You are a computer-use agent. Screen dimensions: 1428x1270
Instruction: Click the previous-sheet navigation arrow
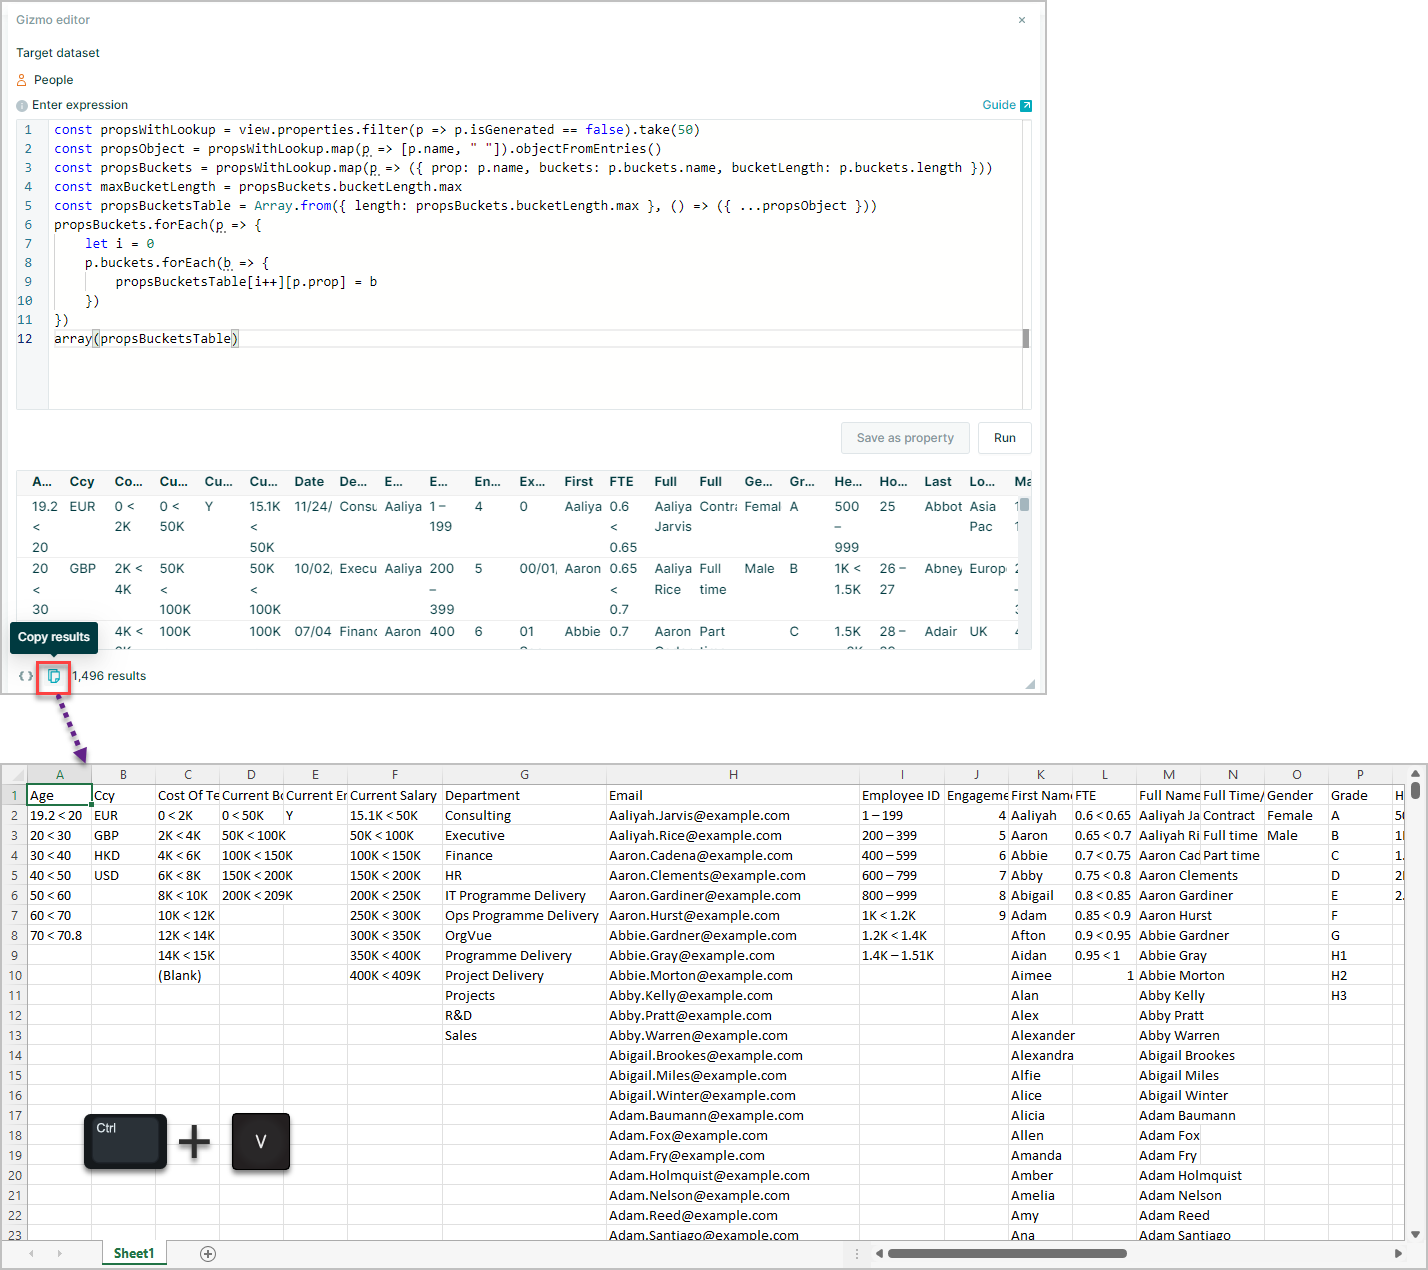(x=31, y=1252)
